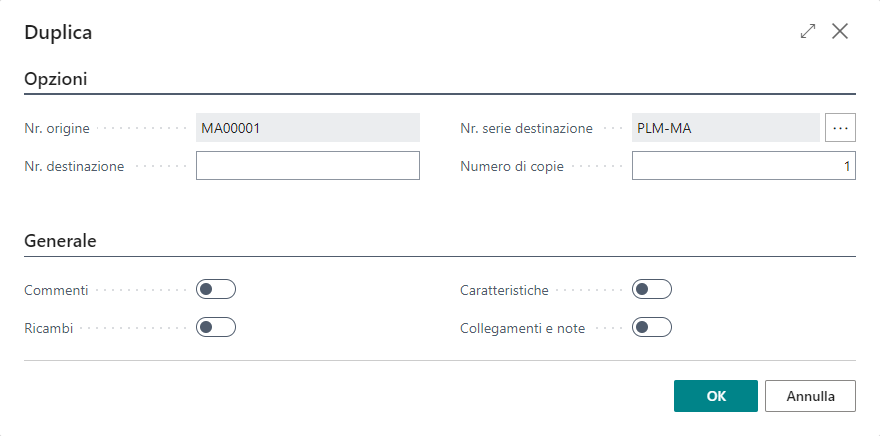The height and width of the screenshot is (436, 880).
Task: Expand the Duplica dialog to full screen
Action: click(808, 32)
